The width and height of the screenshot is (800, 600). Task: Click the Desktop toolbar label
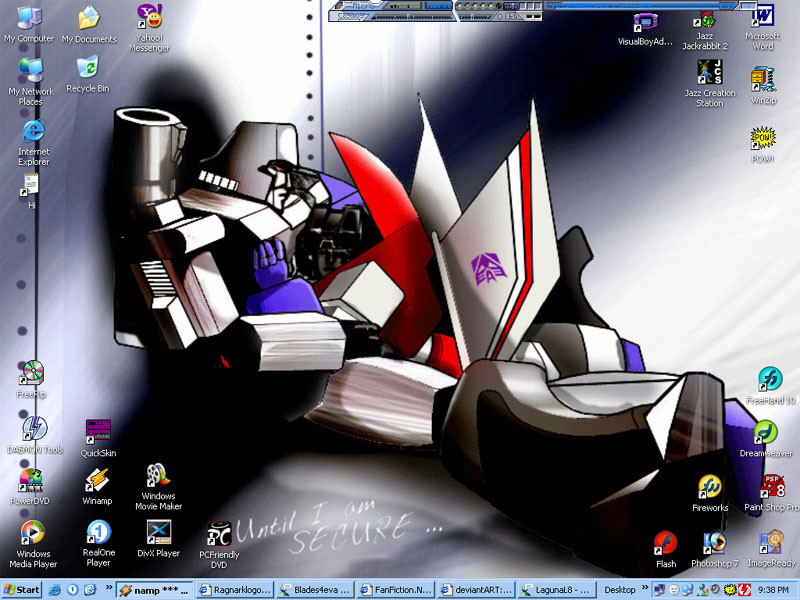[x=620, y=590]
